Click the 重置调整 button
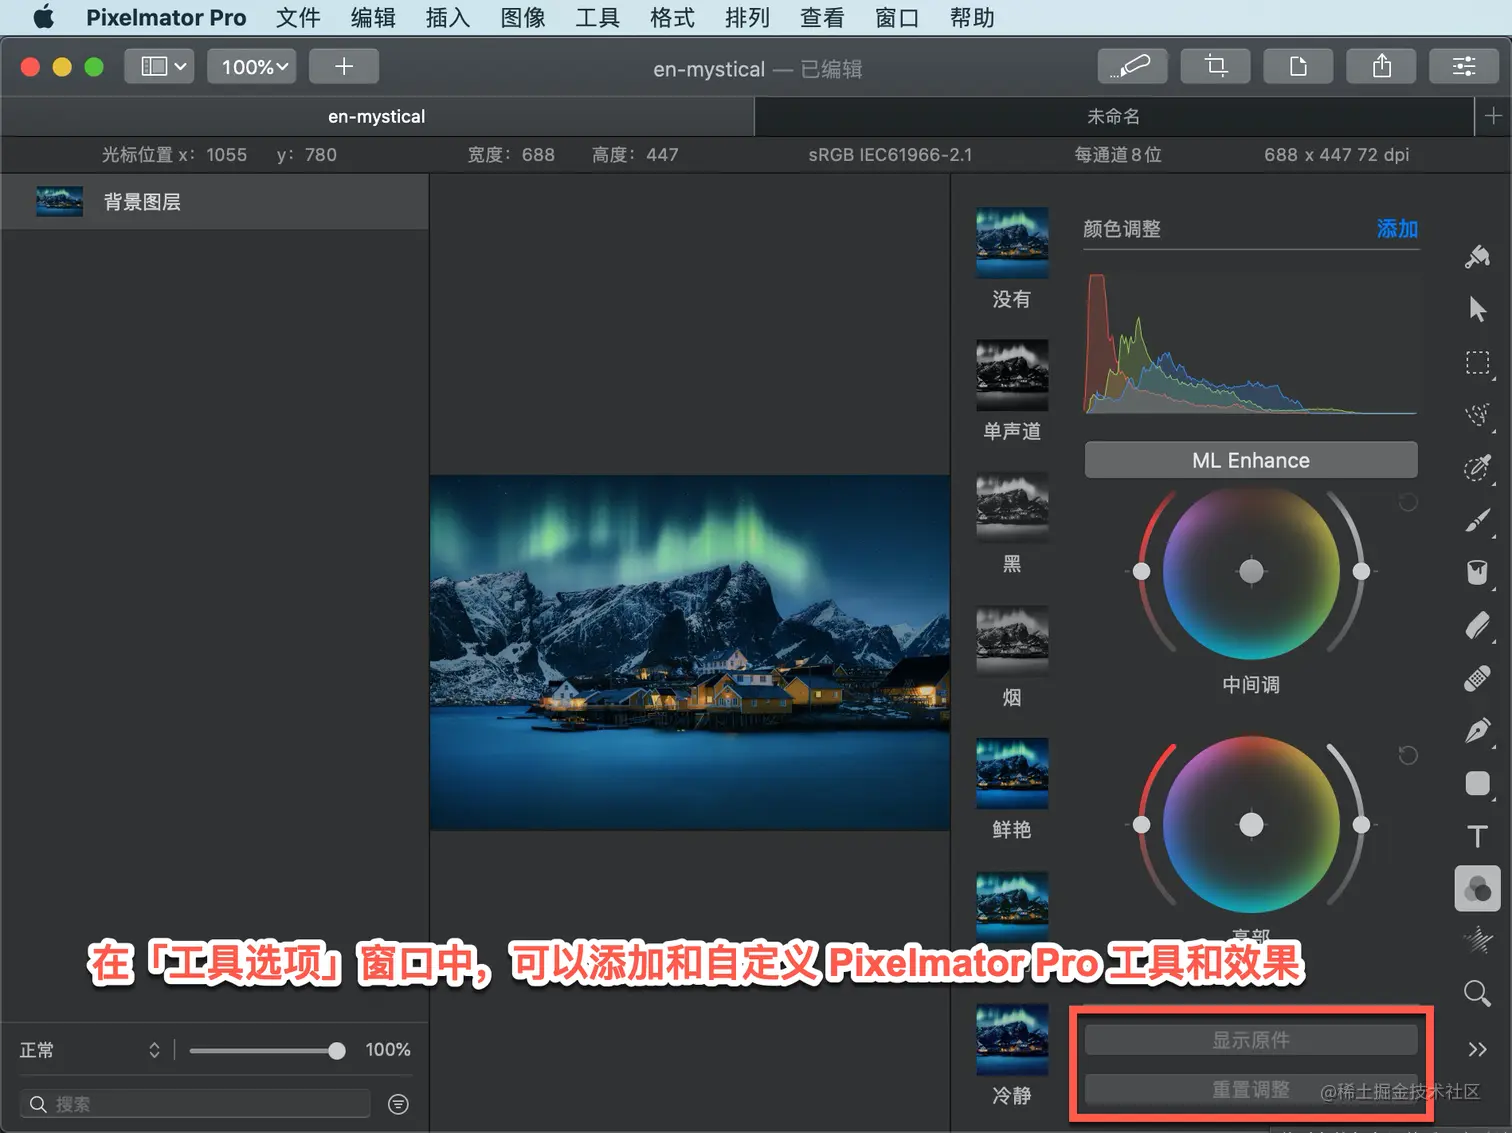This screenshot has width=1512, height=1133. coord(1251,1089)
